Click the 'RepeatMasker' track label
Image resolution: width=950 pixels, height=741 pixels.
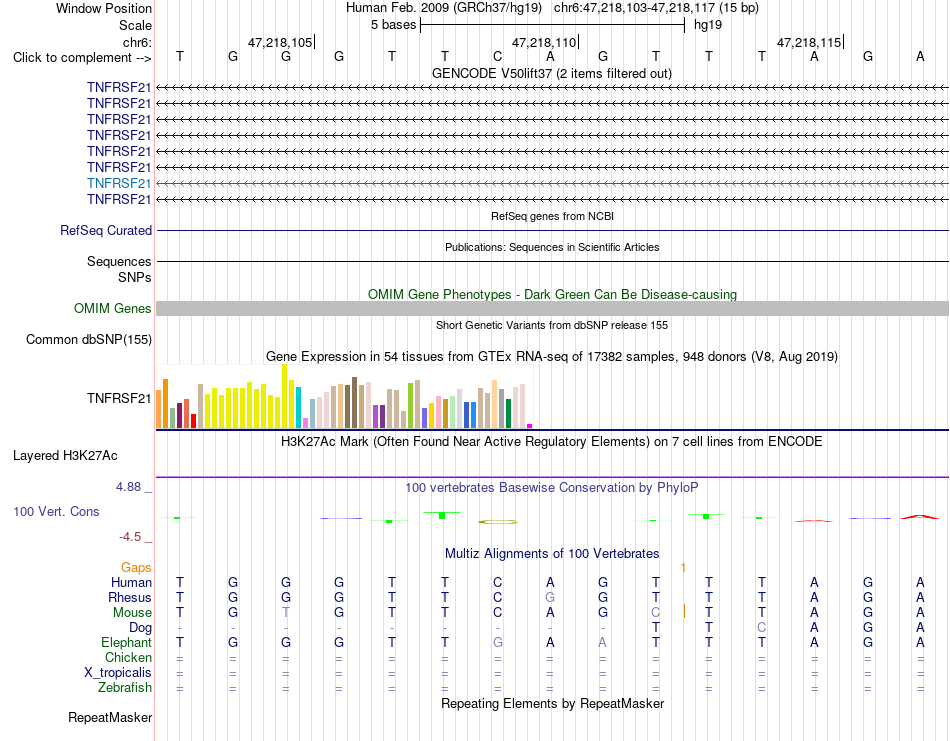coord(110,718)
